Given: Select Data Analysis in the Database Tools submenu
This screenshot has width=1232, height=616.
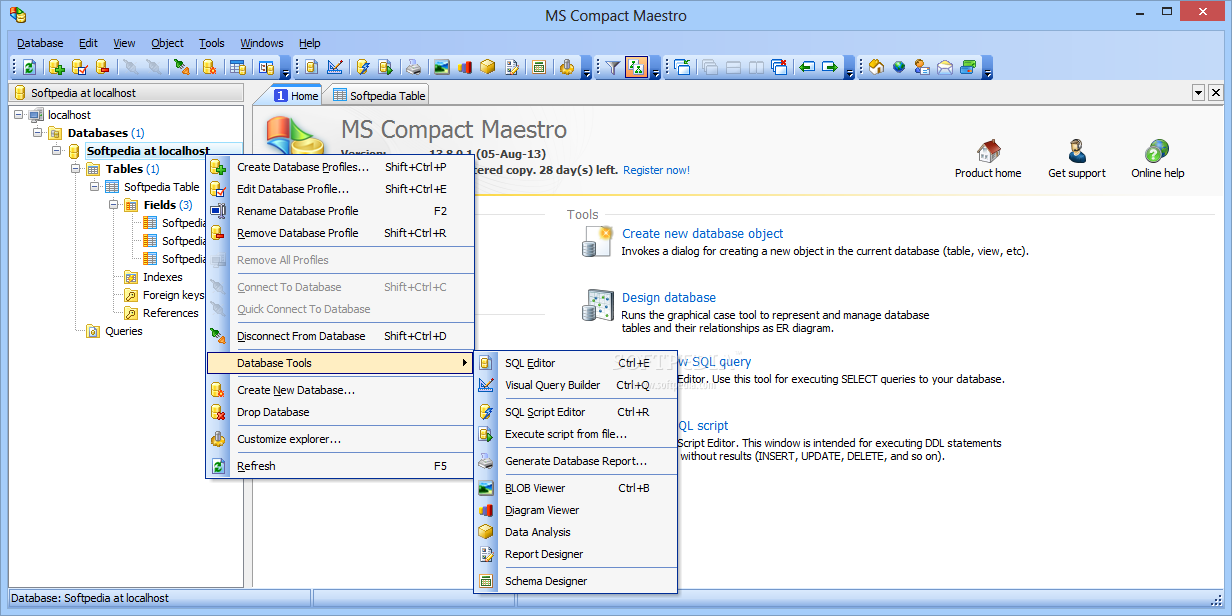Looking at the screenshot, I should [x=576, y=532].
